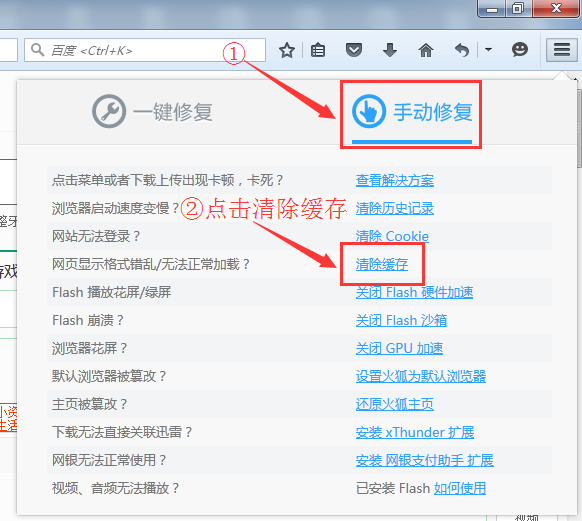
Task: Click the bookmark star icon
Action: (x=287, y=50)
